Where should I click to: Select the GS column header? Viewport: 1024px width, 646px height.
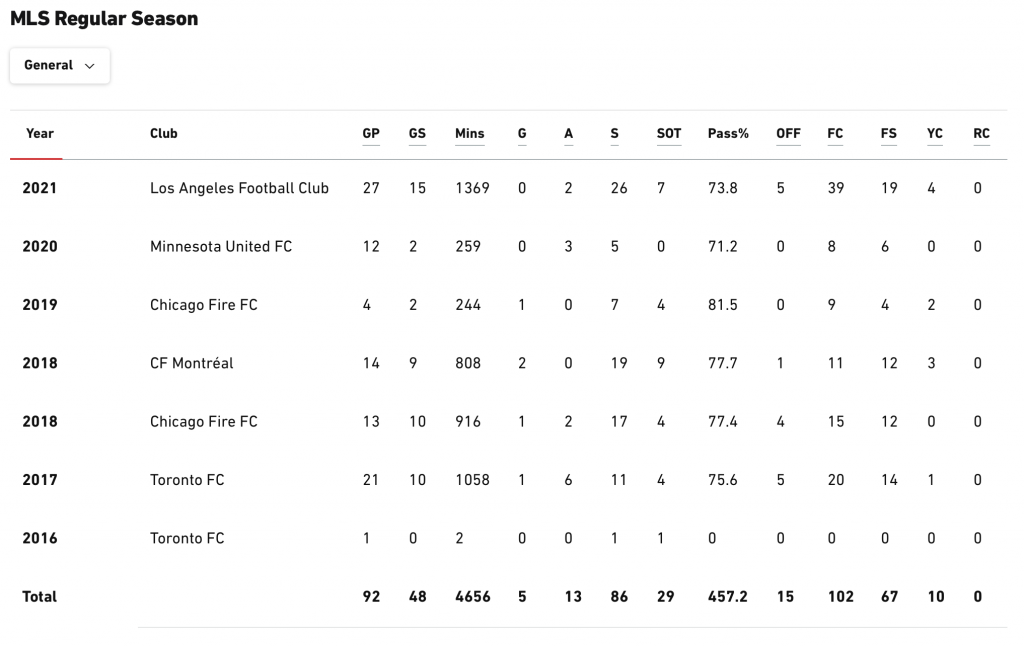point(417,133)
